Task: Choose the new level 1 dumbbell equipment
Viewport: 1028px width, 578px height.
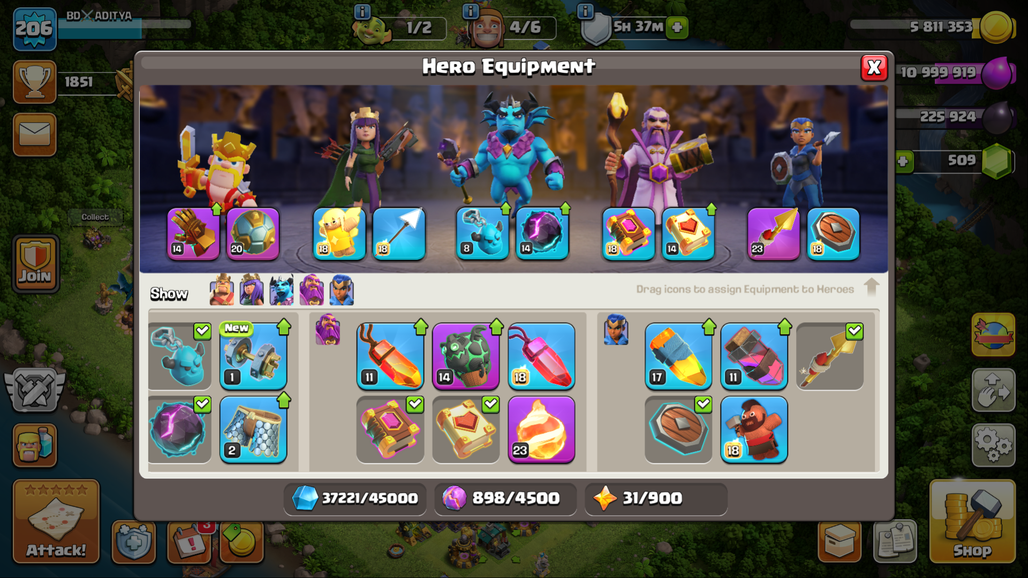Action: click(253, 356)
